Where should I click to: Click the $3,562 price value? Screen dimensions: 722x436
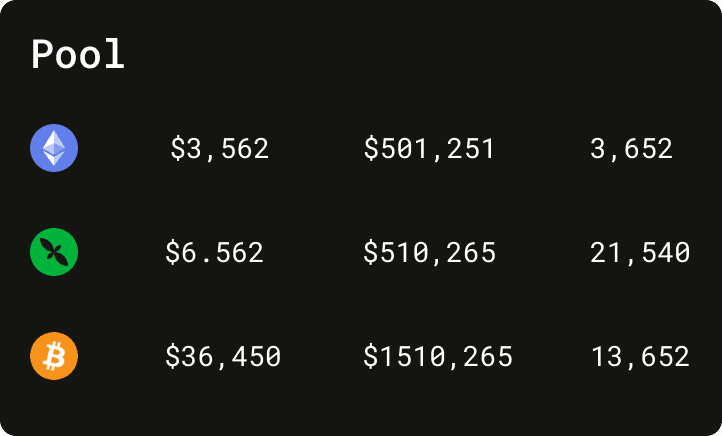click(x=219, y=150)
